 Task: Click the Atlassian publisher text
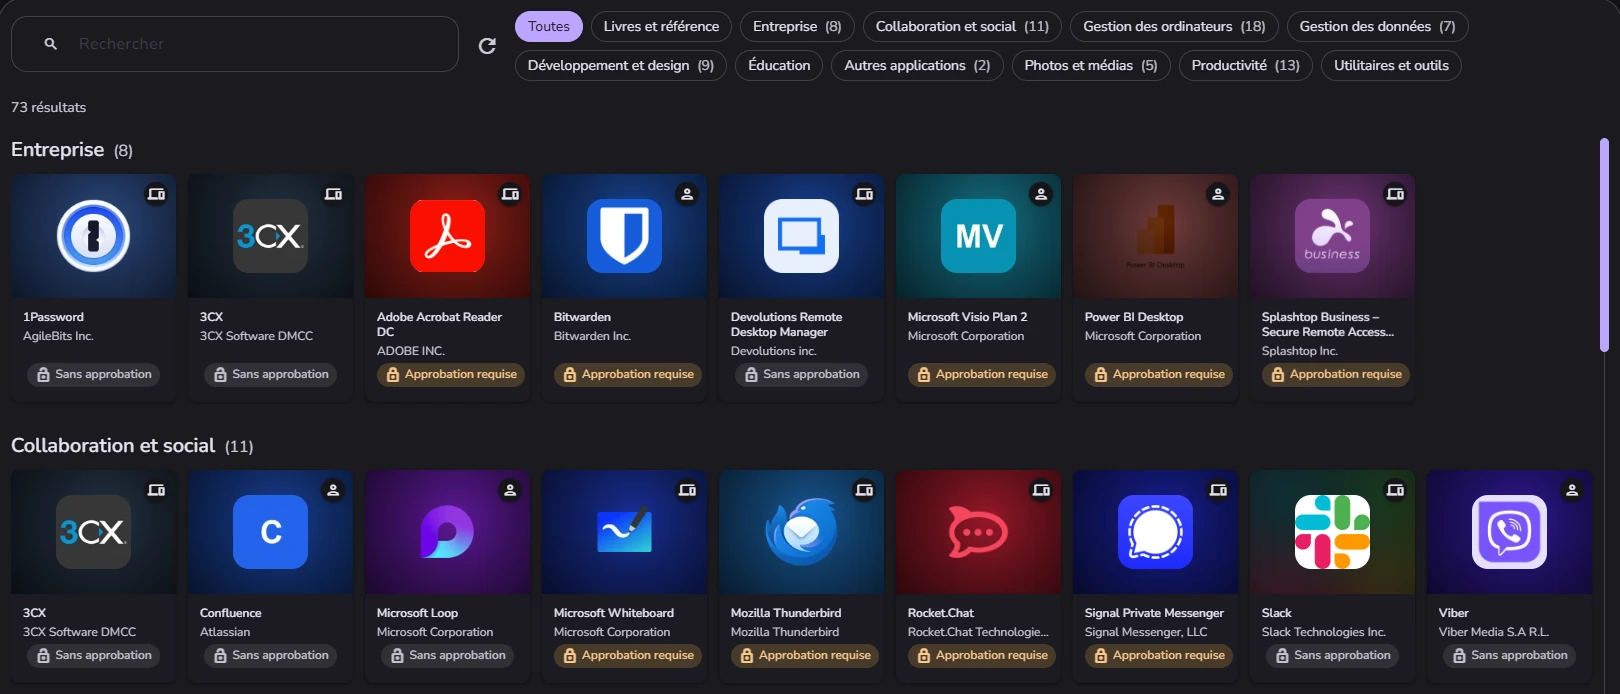[x=225, y=632]
